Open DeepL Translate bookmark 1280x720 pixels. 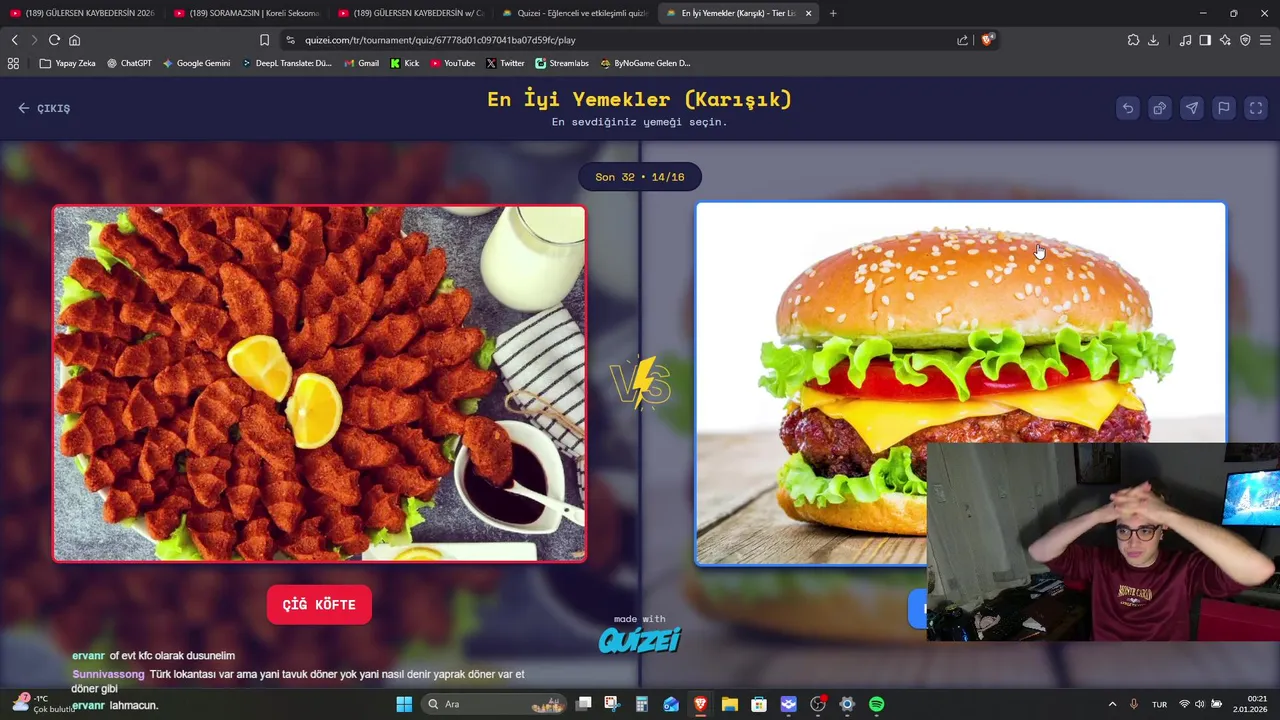click(x=286, y=63)
